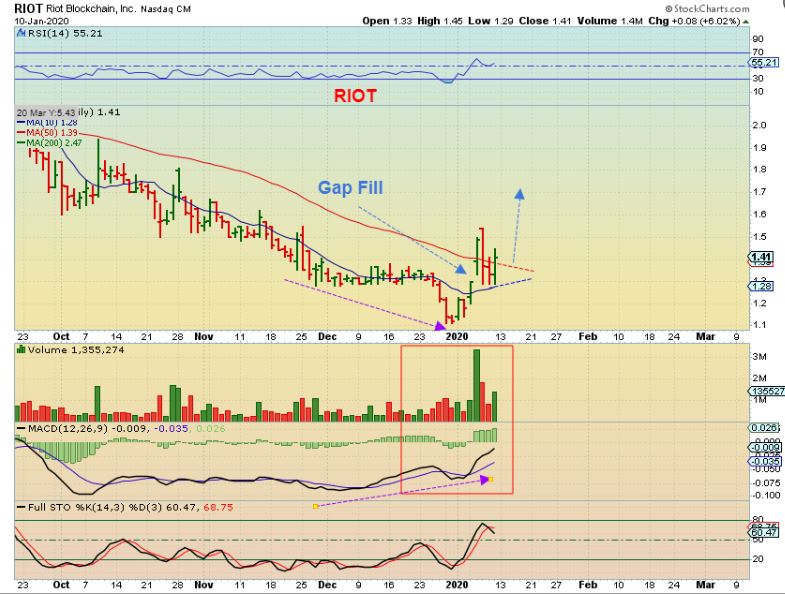The width and height of the screenshot is (785, 594).
Task: Click the 1.41 last-price tag on price axis
Action: [761, 257]
